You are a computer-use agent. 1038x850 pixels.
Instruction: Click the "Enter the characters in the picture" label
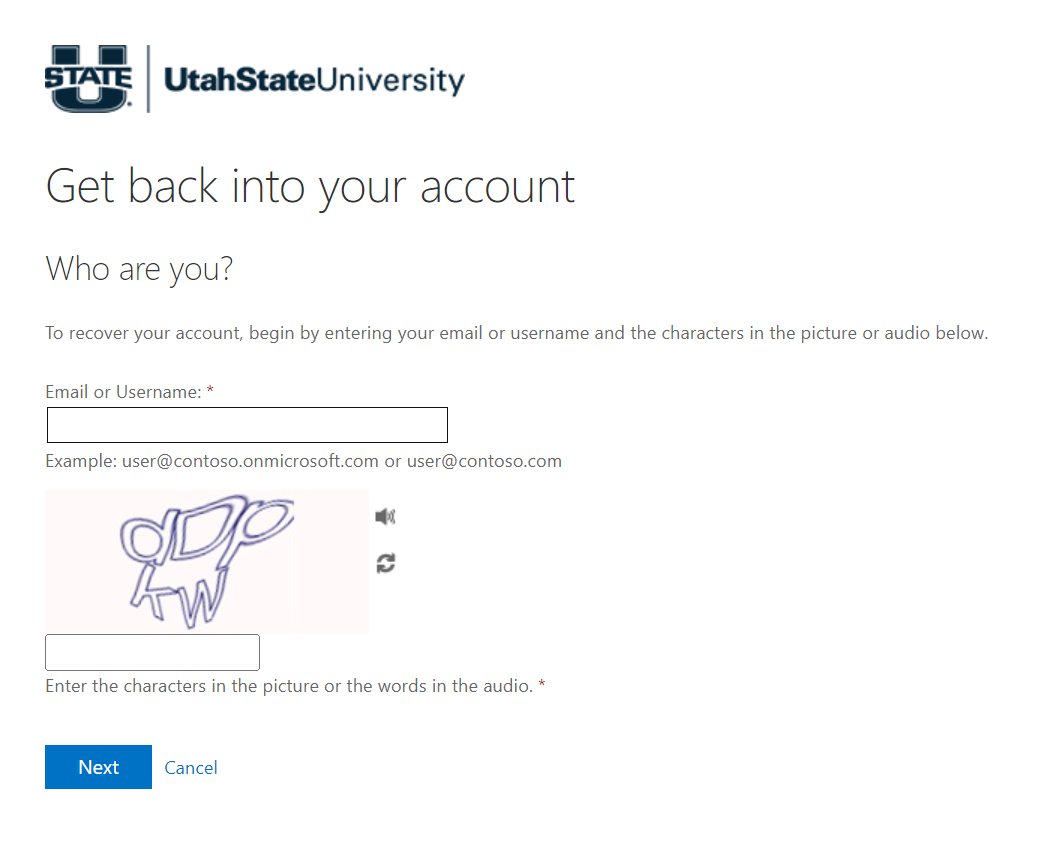click(x=289, y=686)
